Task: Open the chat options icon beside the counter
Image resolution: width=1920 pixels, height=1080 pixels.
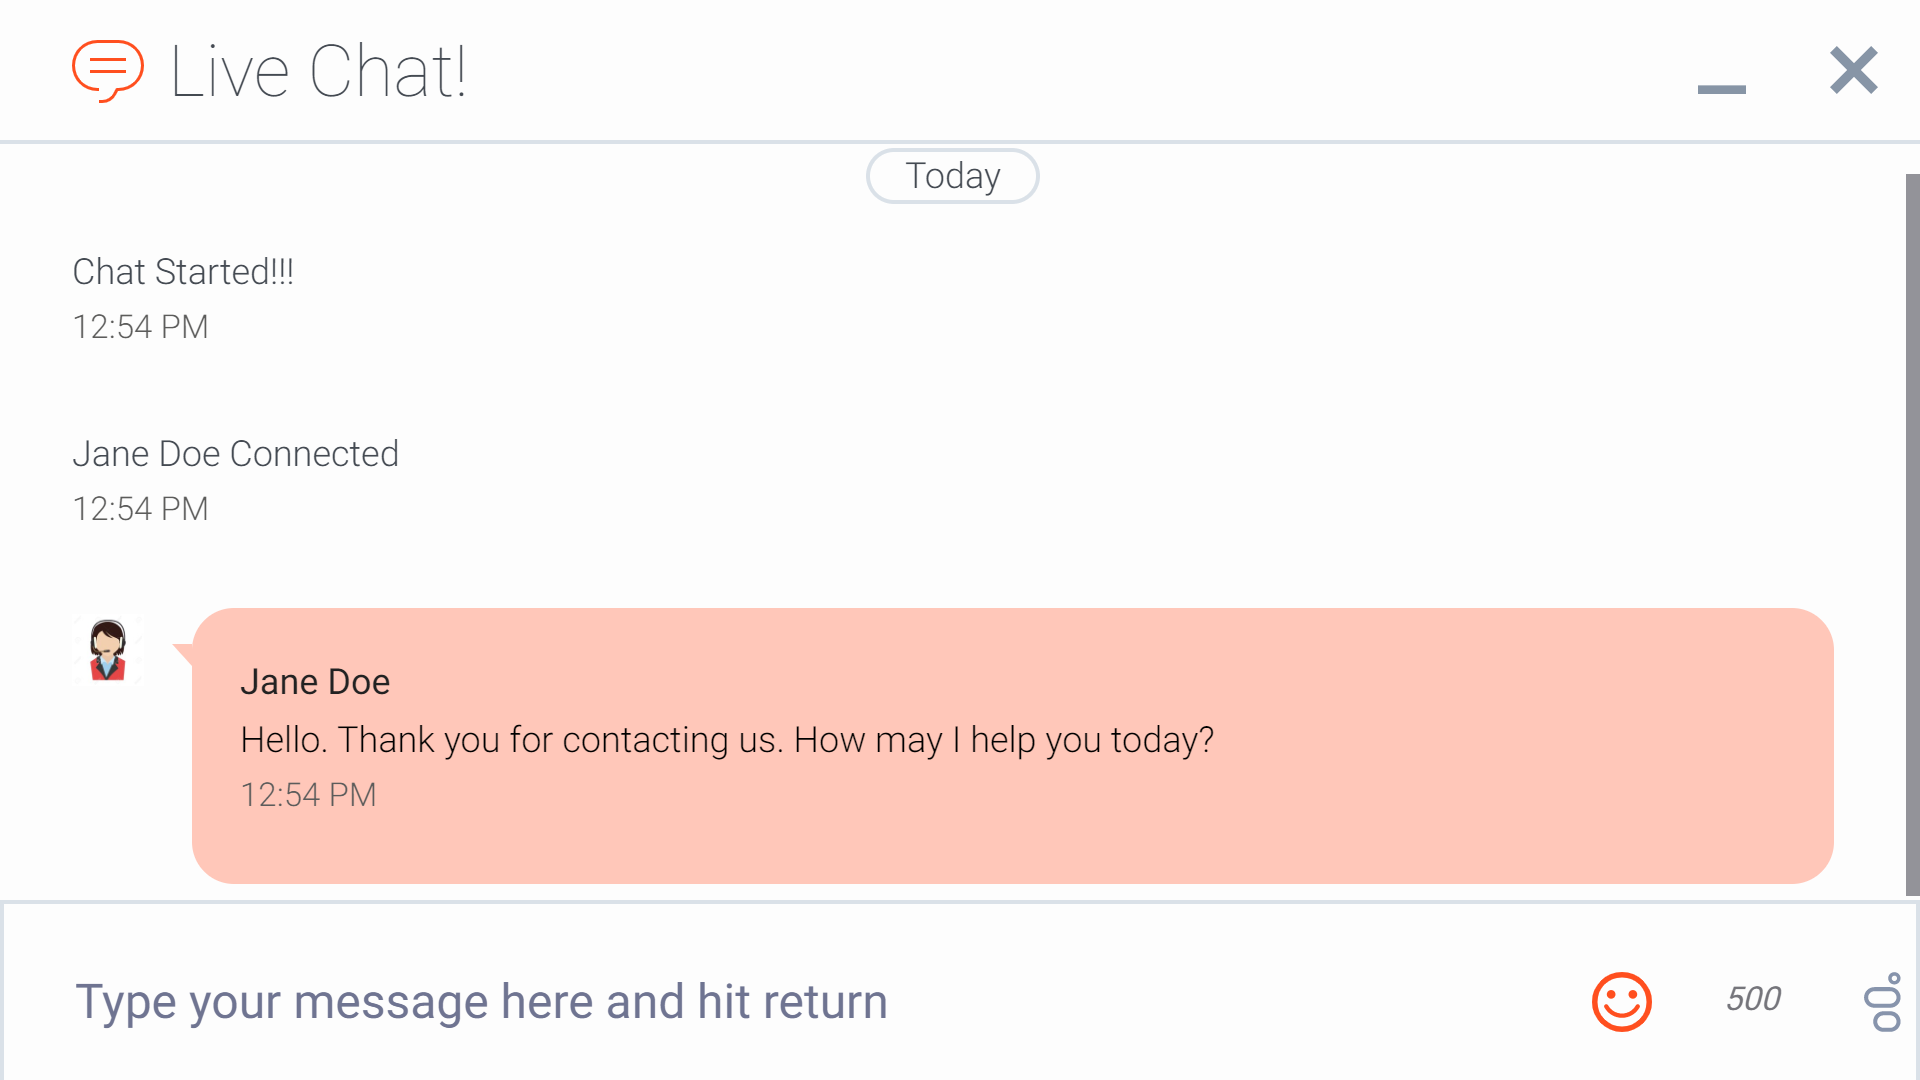Action: [x=1883, y=1001]
